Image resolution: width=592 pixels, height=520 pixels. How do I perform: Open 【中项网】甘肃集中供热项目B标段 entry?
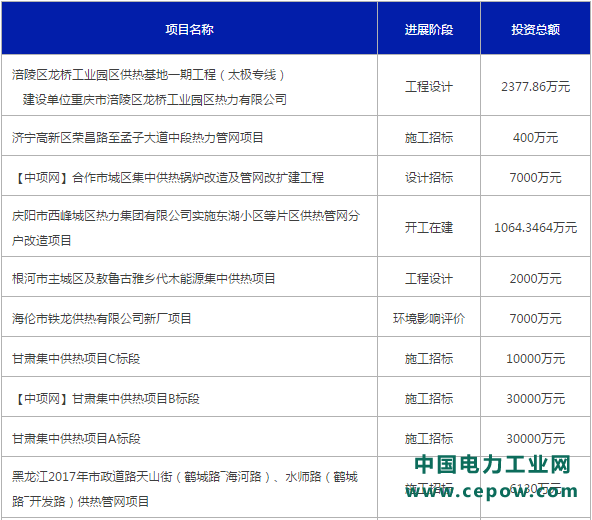pyautogui.click(x=106, y=398)
